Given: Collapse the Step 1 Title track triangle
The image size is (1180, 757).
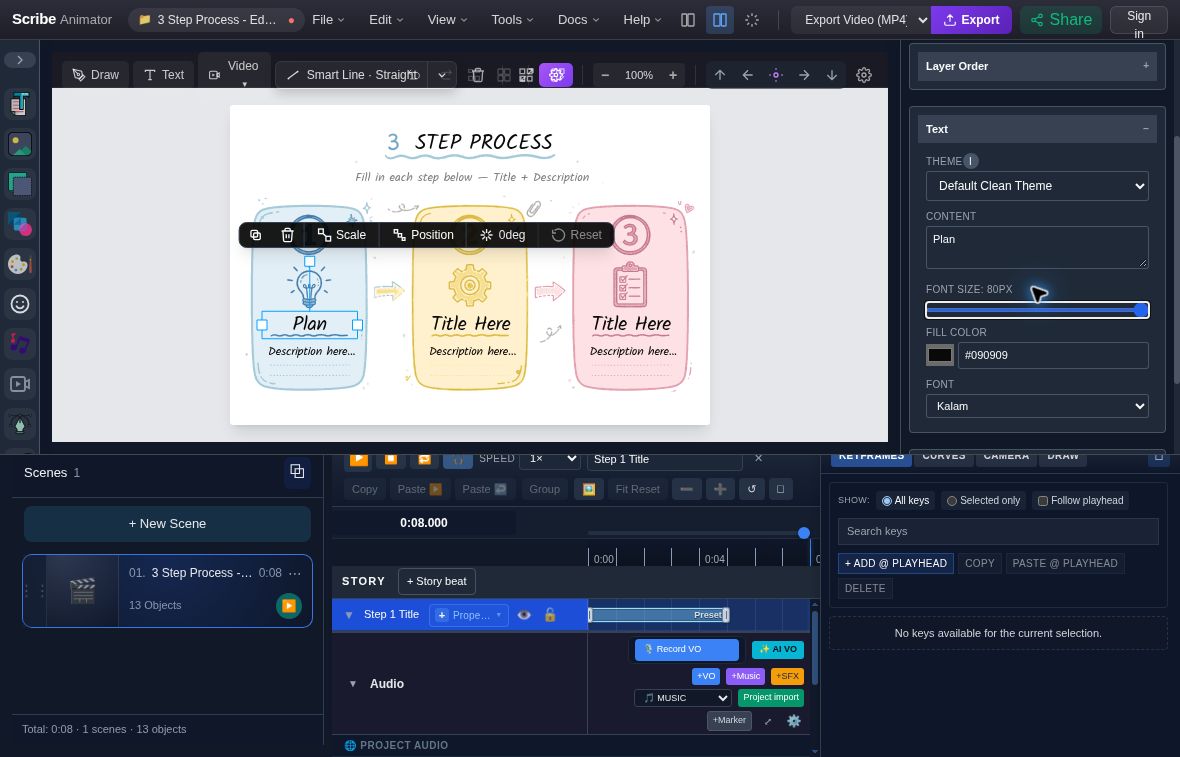Looking at the screenshot, I should tap(348, 615).
